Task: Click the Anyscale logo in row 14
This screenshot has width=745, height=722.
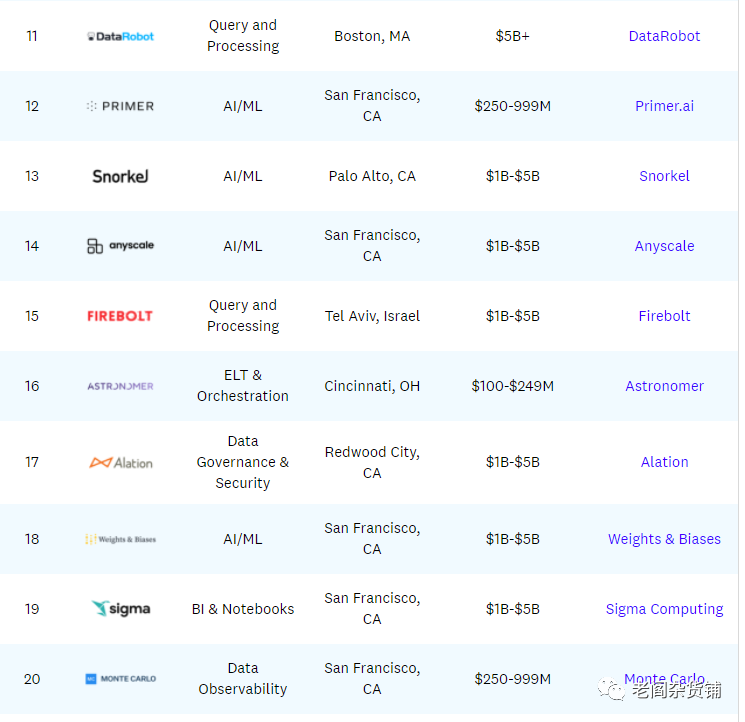Action: tap(121, 246)
